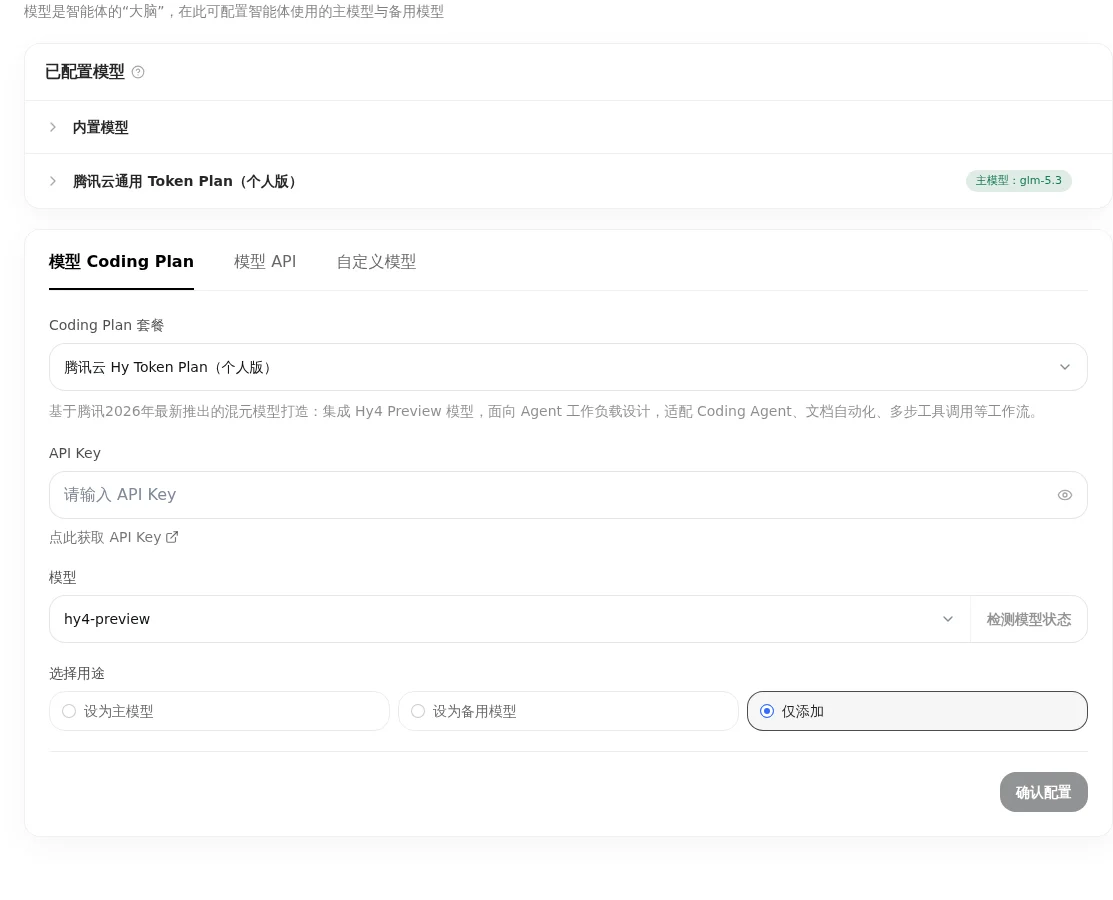Click the 已配置模型 heading text
Image resolution: width=1113 pixels, height=900 pixels.
(x=84, y=72)
